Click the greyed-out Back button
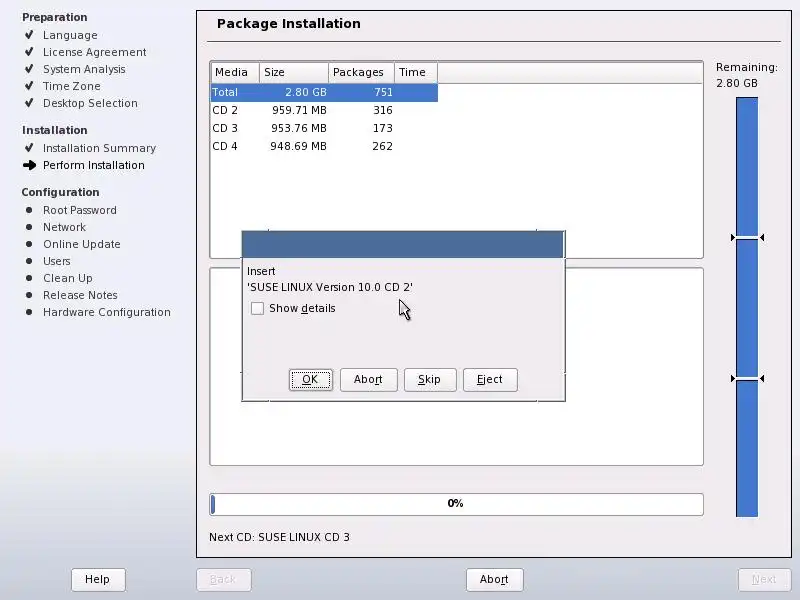Screen dimensions: 800x600 pyautogui.click(x=223, y=580)
